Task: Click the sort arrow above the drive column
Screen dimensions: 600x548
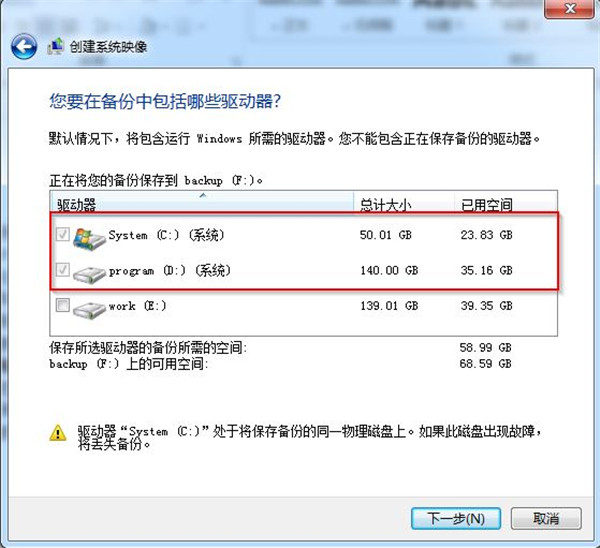Action: pyautogui.click(x=203, y=195)
